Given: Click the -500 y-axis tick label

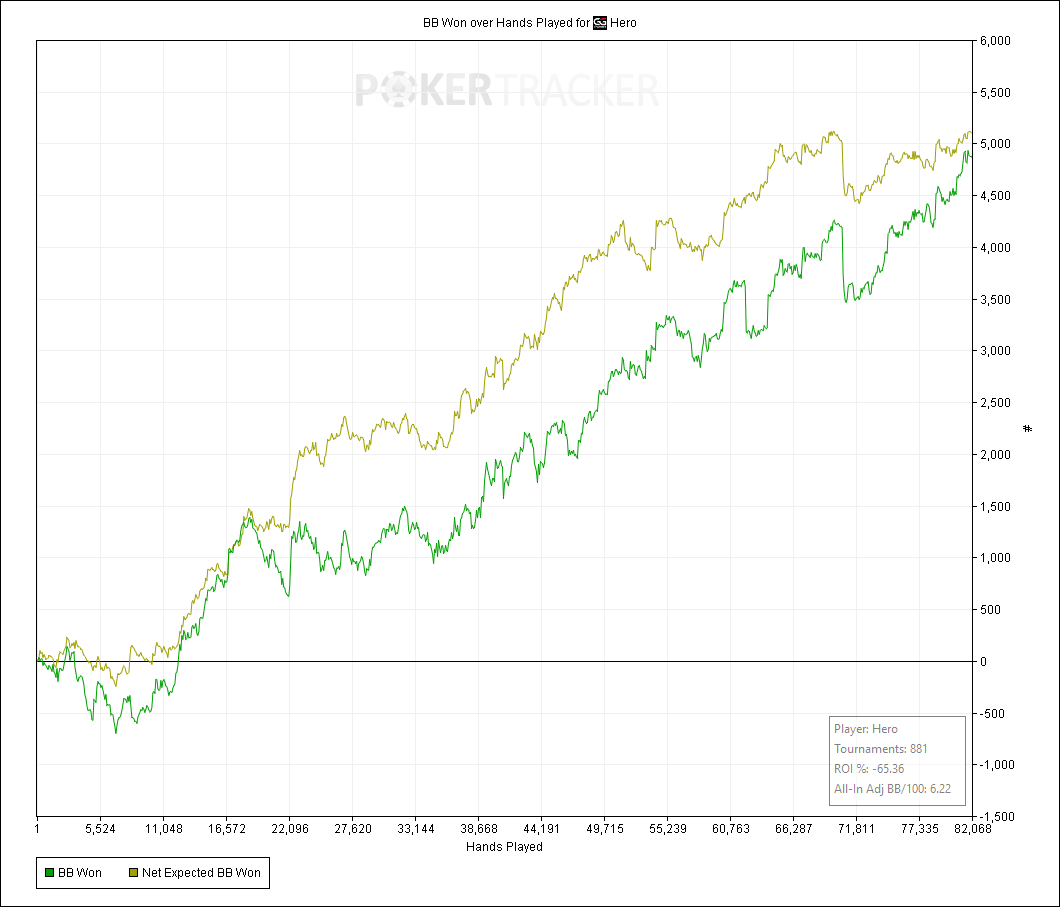Looking at the screenshot, I should [992, 714].
